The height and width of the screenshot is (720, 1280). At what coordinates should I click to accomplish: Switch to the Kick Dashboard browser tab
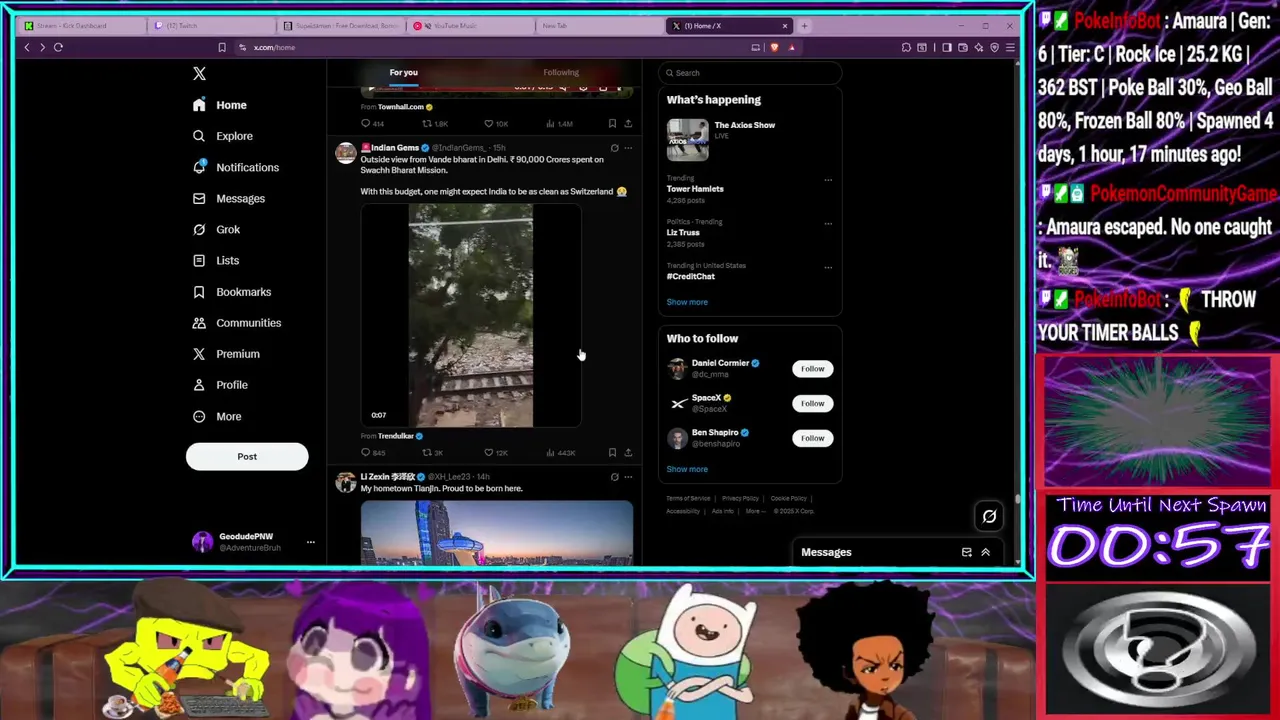click(x=80, y=26)
